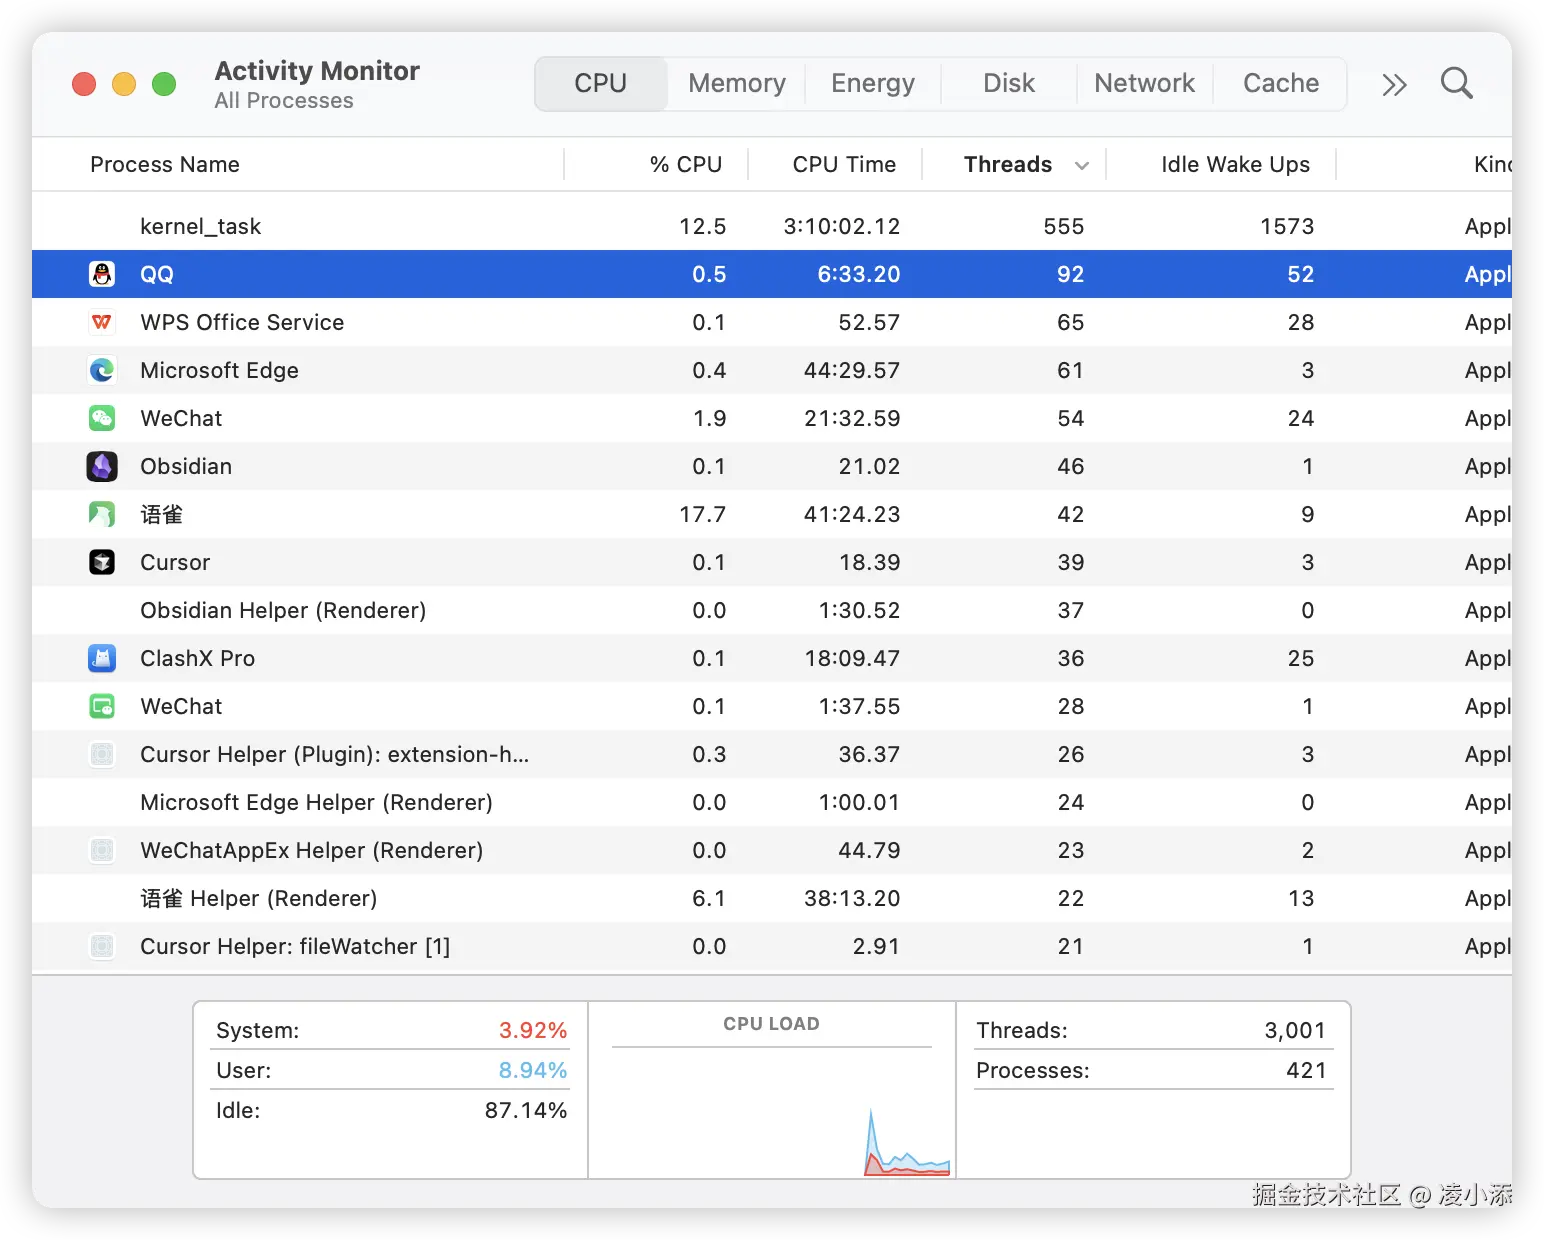Image resolution: width=1544 pixels, height=1240 pixels.
Task: Select the Obsidian process name
Action: click(186, 466)
